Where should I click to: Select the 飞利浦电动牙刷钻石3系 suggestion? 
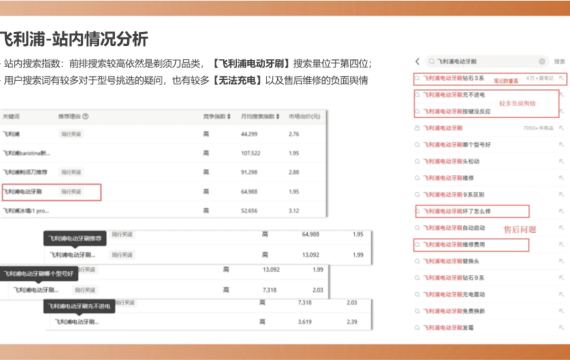click(454, 78)
